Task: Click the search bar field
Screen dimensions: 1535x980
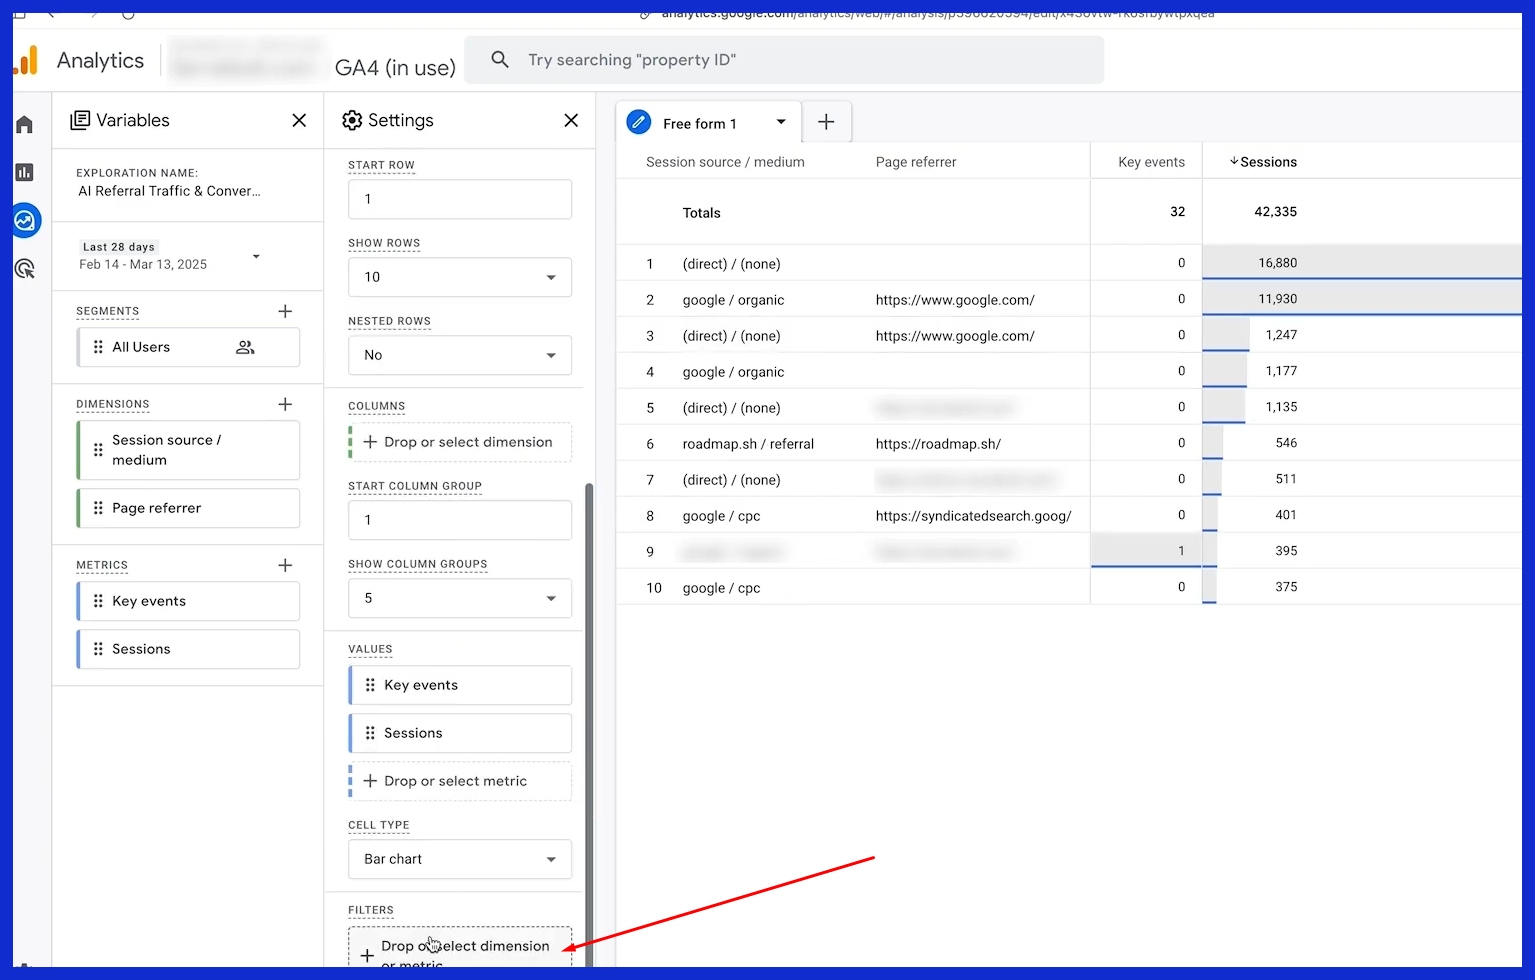Action: point(784,60)
